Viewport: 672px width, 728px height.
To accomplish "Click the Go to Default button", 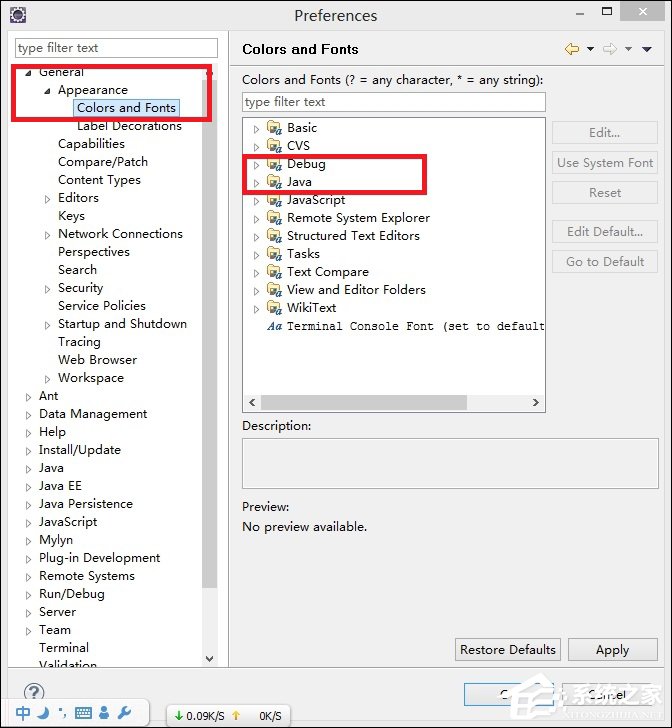I will tap(605, 262).
